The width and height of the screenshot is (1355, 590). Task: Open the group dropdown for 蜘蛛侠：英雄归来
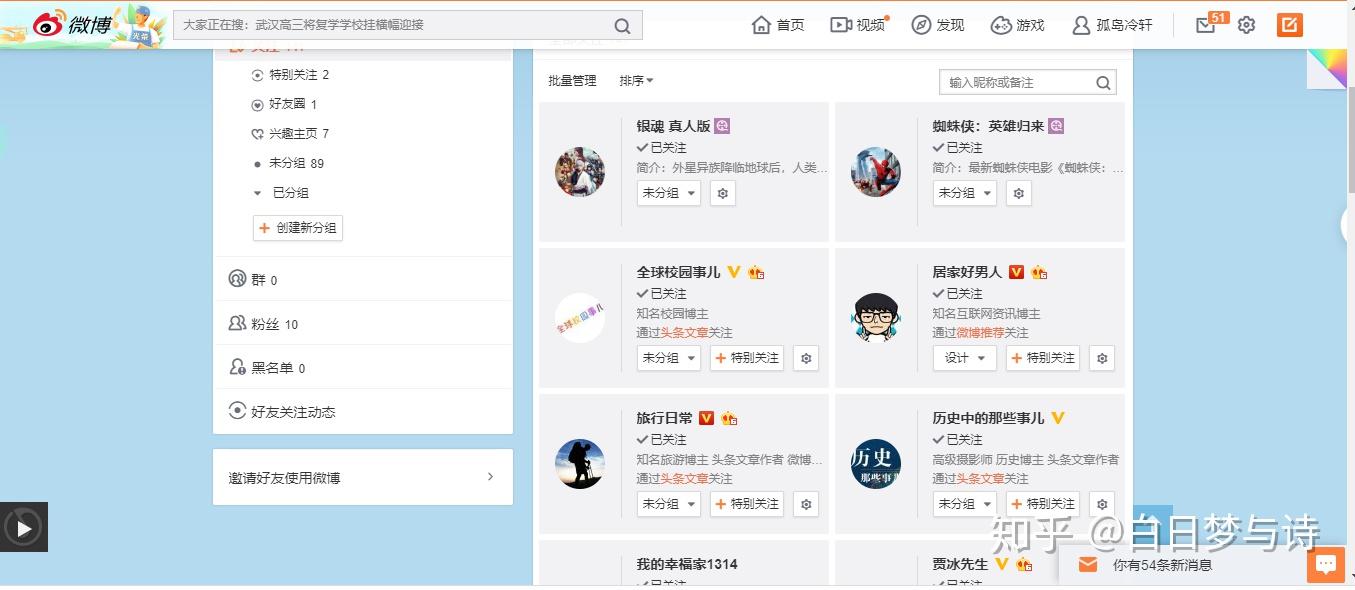[965, 193]
